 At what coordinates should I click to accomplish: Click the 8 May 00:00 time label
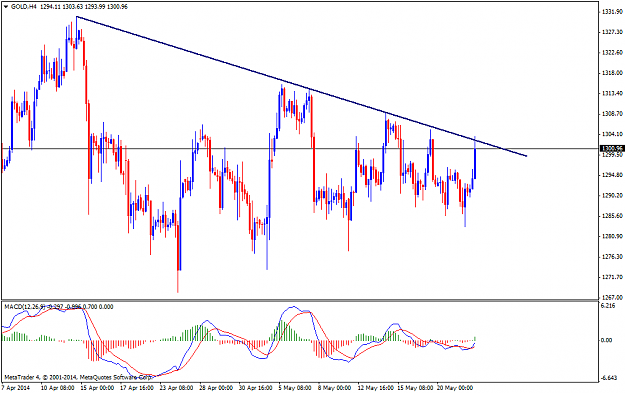click(x=335, y=387)
